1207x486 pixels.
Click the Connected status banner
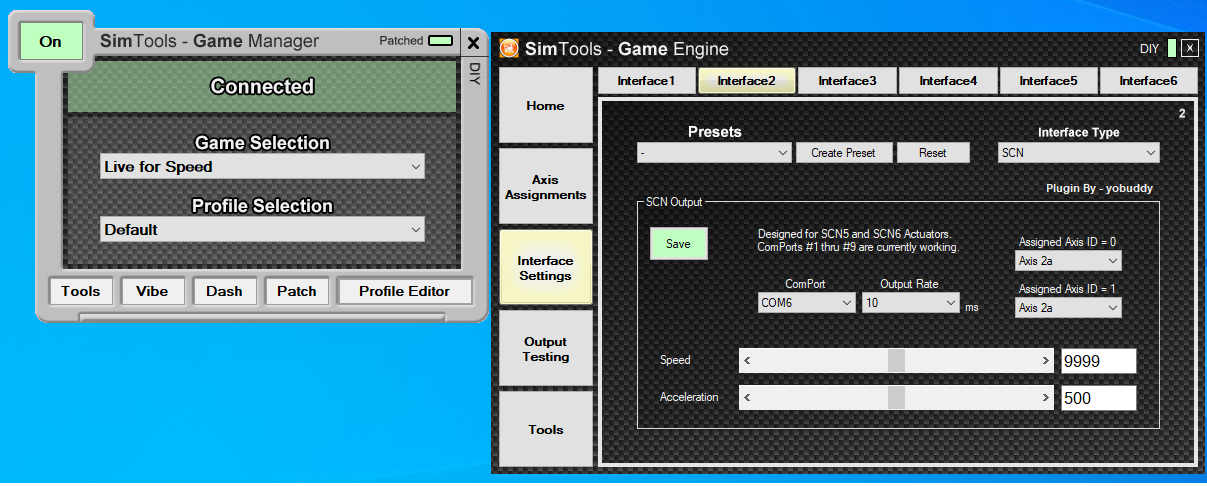[x=262, y=87]
